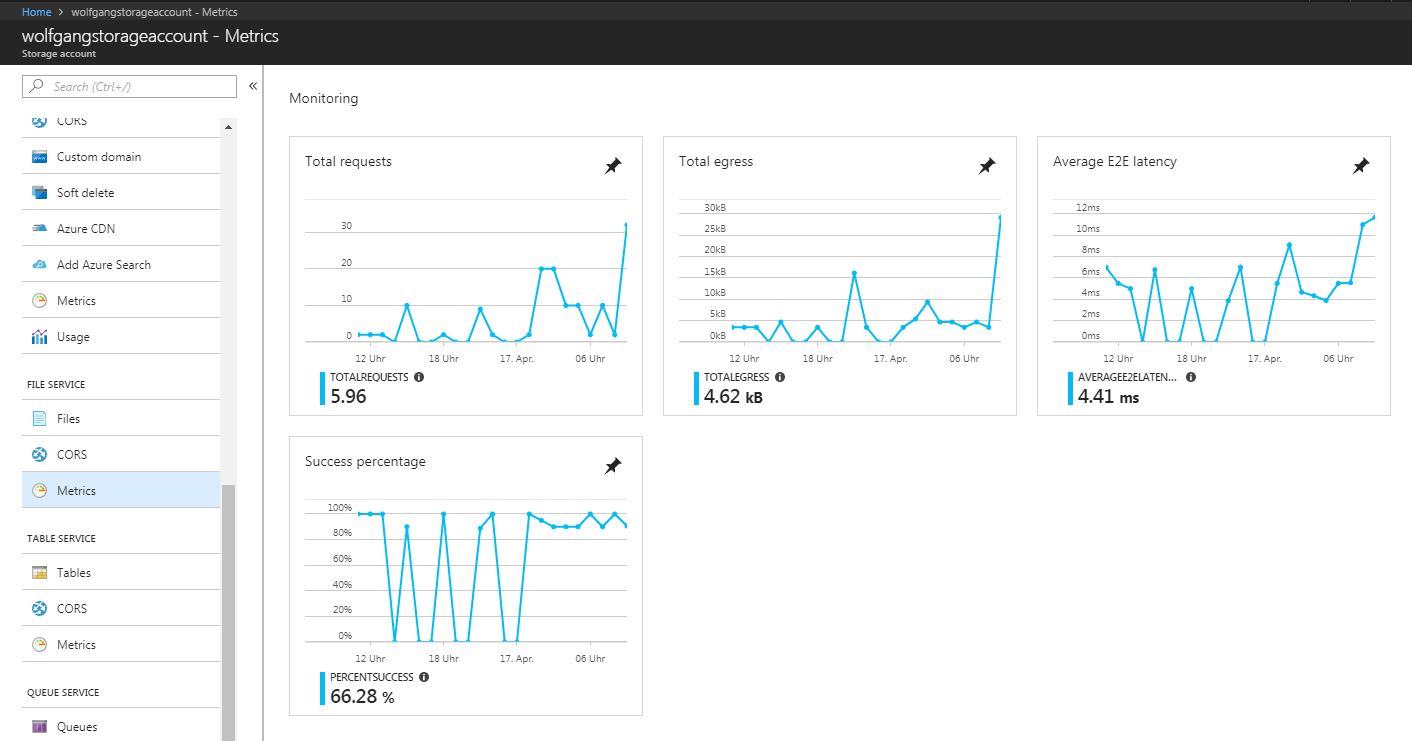This screenshot has height=741, width=1412.
Task: Click the sidebar search field
Action: click(x=130, y=87)
